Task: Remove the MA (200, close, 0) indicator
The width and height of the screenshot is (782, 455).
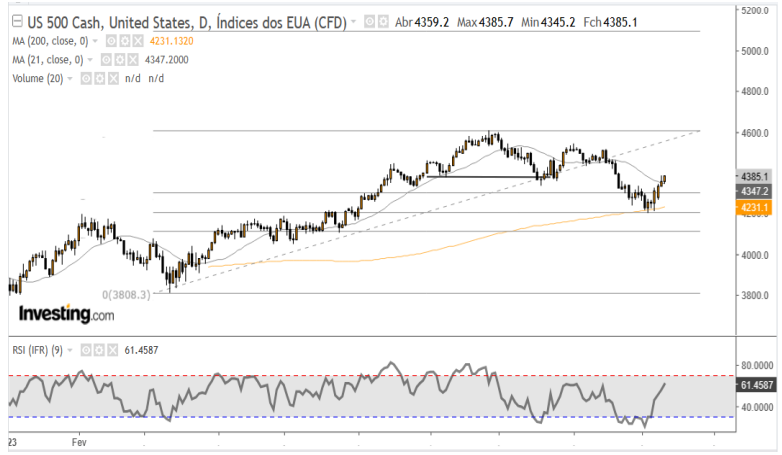Action: click(138, 41)
